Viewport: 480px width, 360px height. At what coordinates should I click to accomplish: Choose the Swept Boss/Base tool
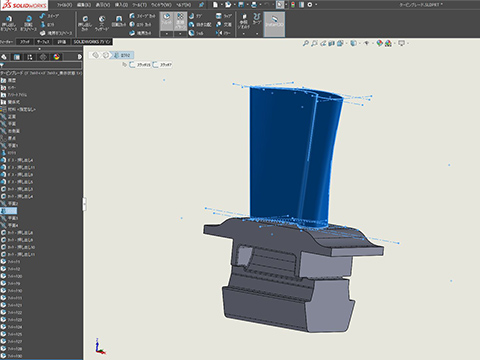tap(49, 16)
